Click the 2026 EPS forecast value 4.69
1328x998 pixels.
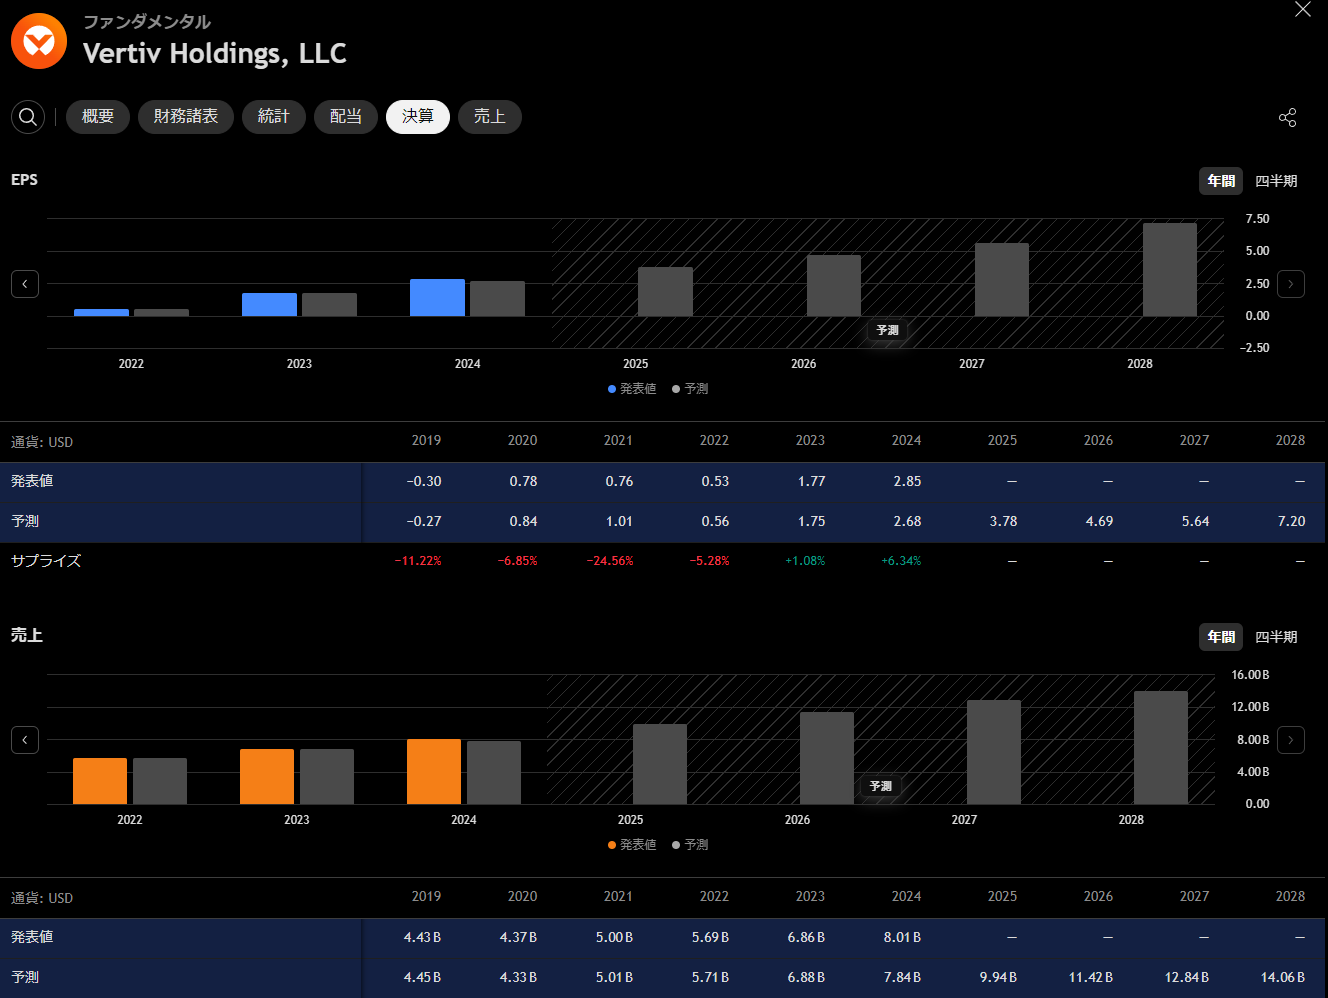coord(1100,521)
